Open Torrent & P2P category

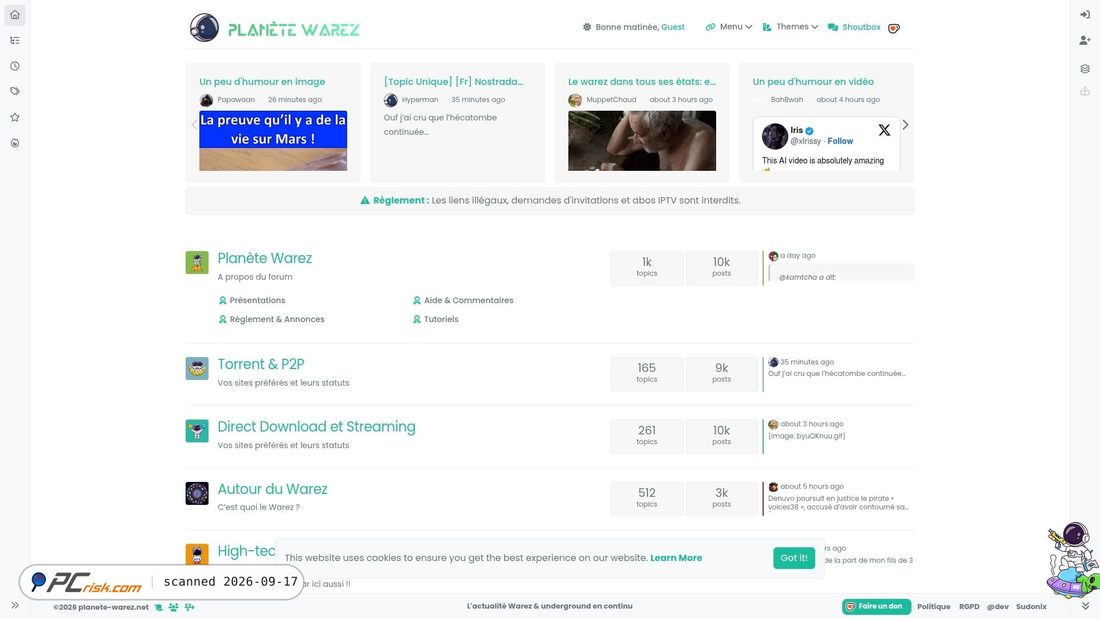pos(260,364)
